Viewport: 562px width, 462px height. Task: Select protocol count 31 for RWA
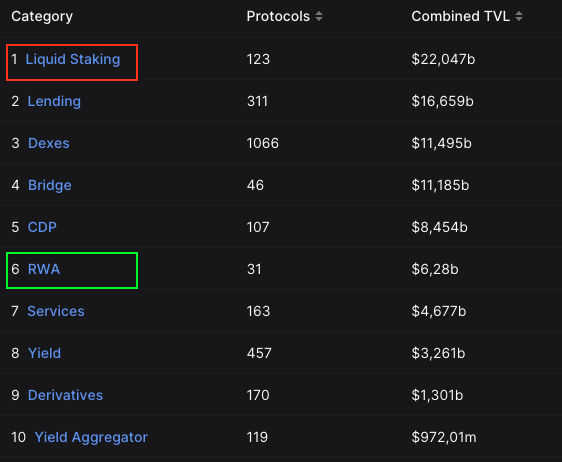click(254, 269)
